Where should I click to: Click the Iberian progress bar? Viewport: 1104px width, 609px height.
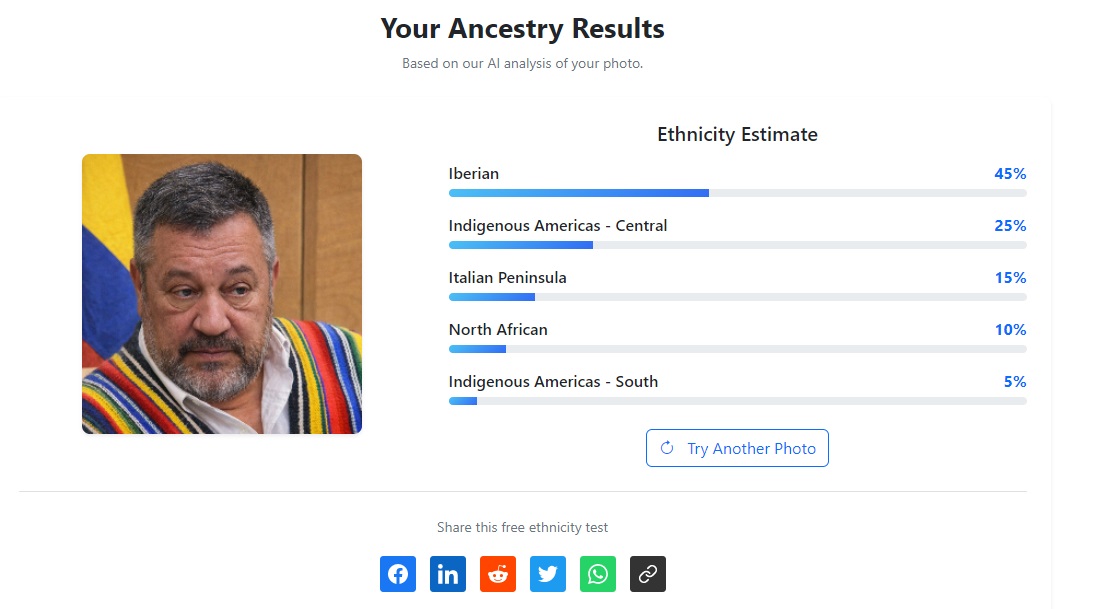pyautogui.click(x=737, y=193)
